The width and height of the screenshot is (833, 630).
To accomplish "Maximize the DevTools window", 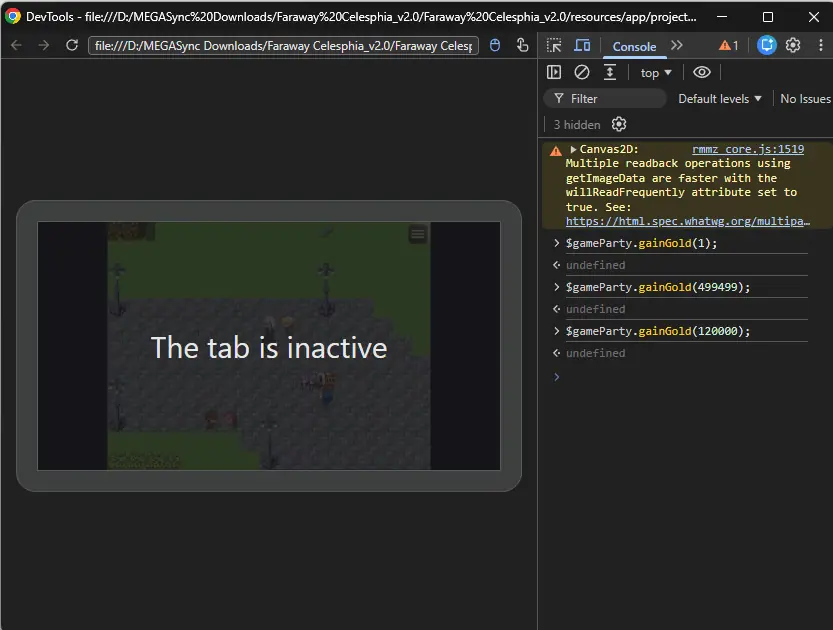I will [x=768, y=16].
